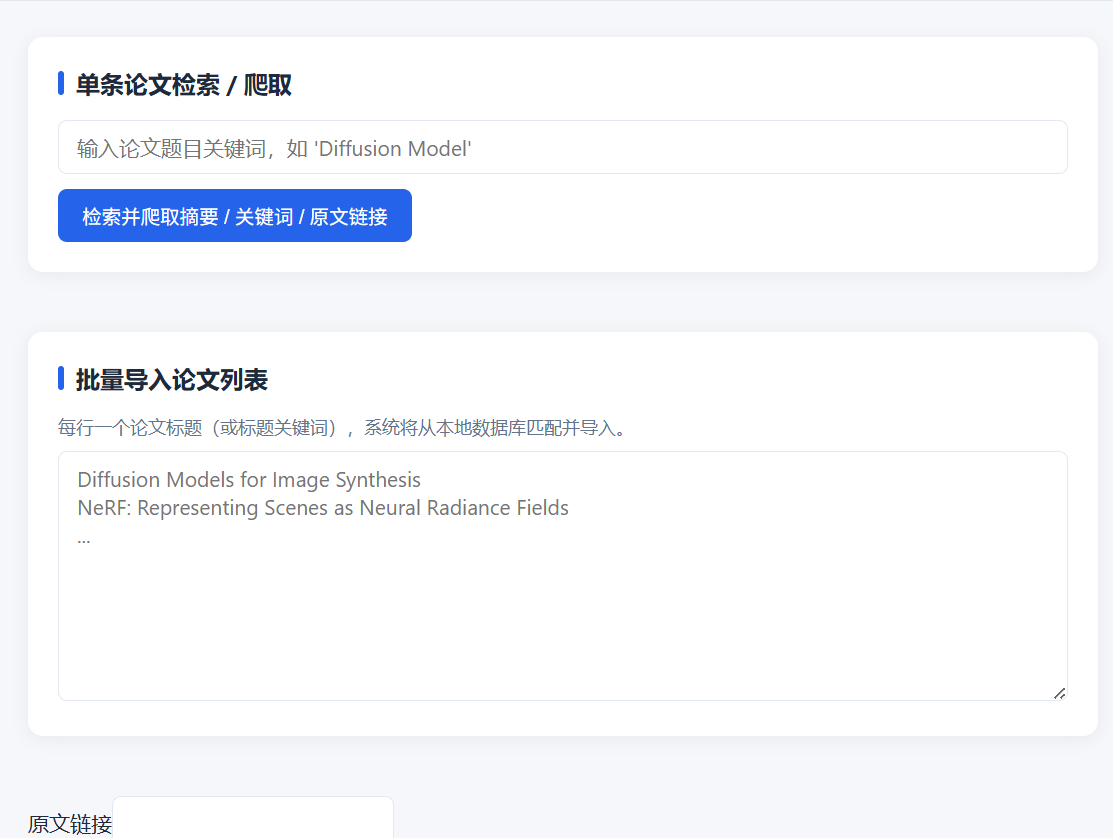Click the 单条论文检索 / 爬取 heading

click(x=183, y=85)
